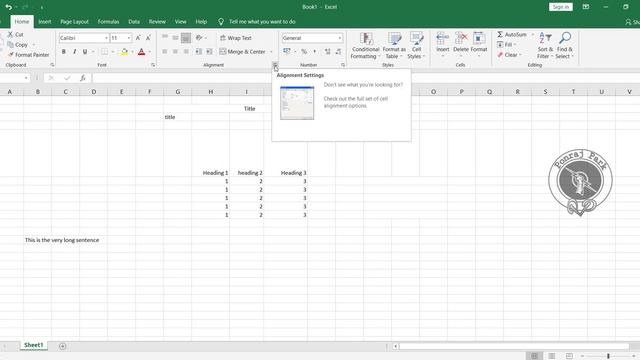Switch to Formulas tab
Image resolution: width=640 pixels, height=360 pixels.
click(x=108, y=22)
